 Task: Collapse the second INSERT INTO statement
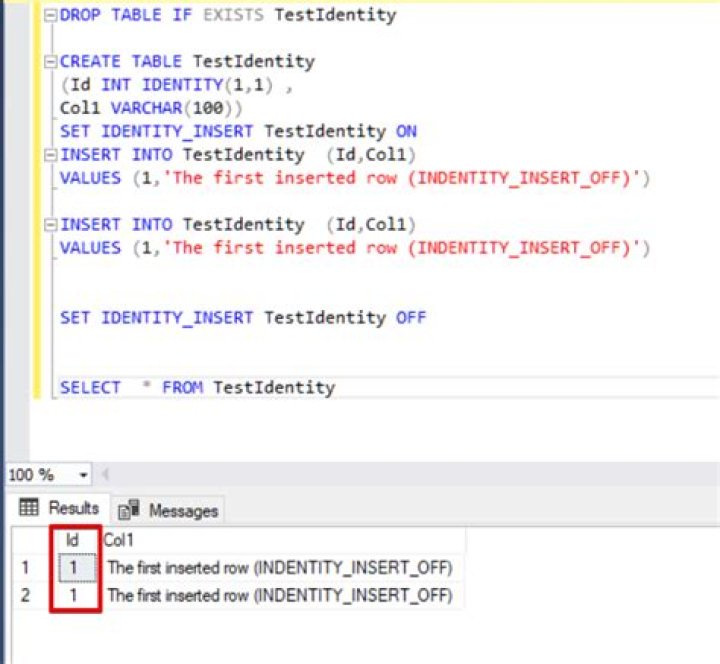coord(50,225)
